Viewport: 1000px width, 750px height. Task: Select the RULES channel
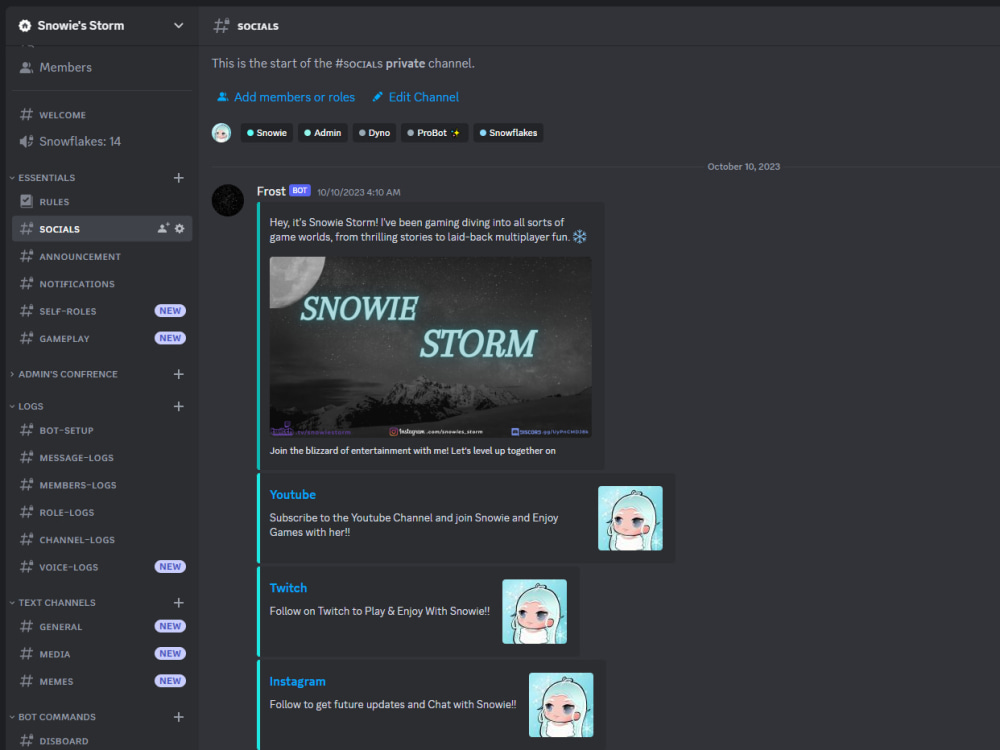(x=54, y=201)
